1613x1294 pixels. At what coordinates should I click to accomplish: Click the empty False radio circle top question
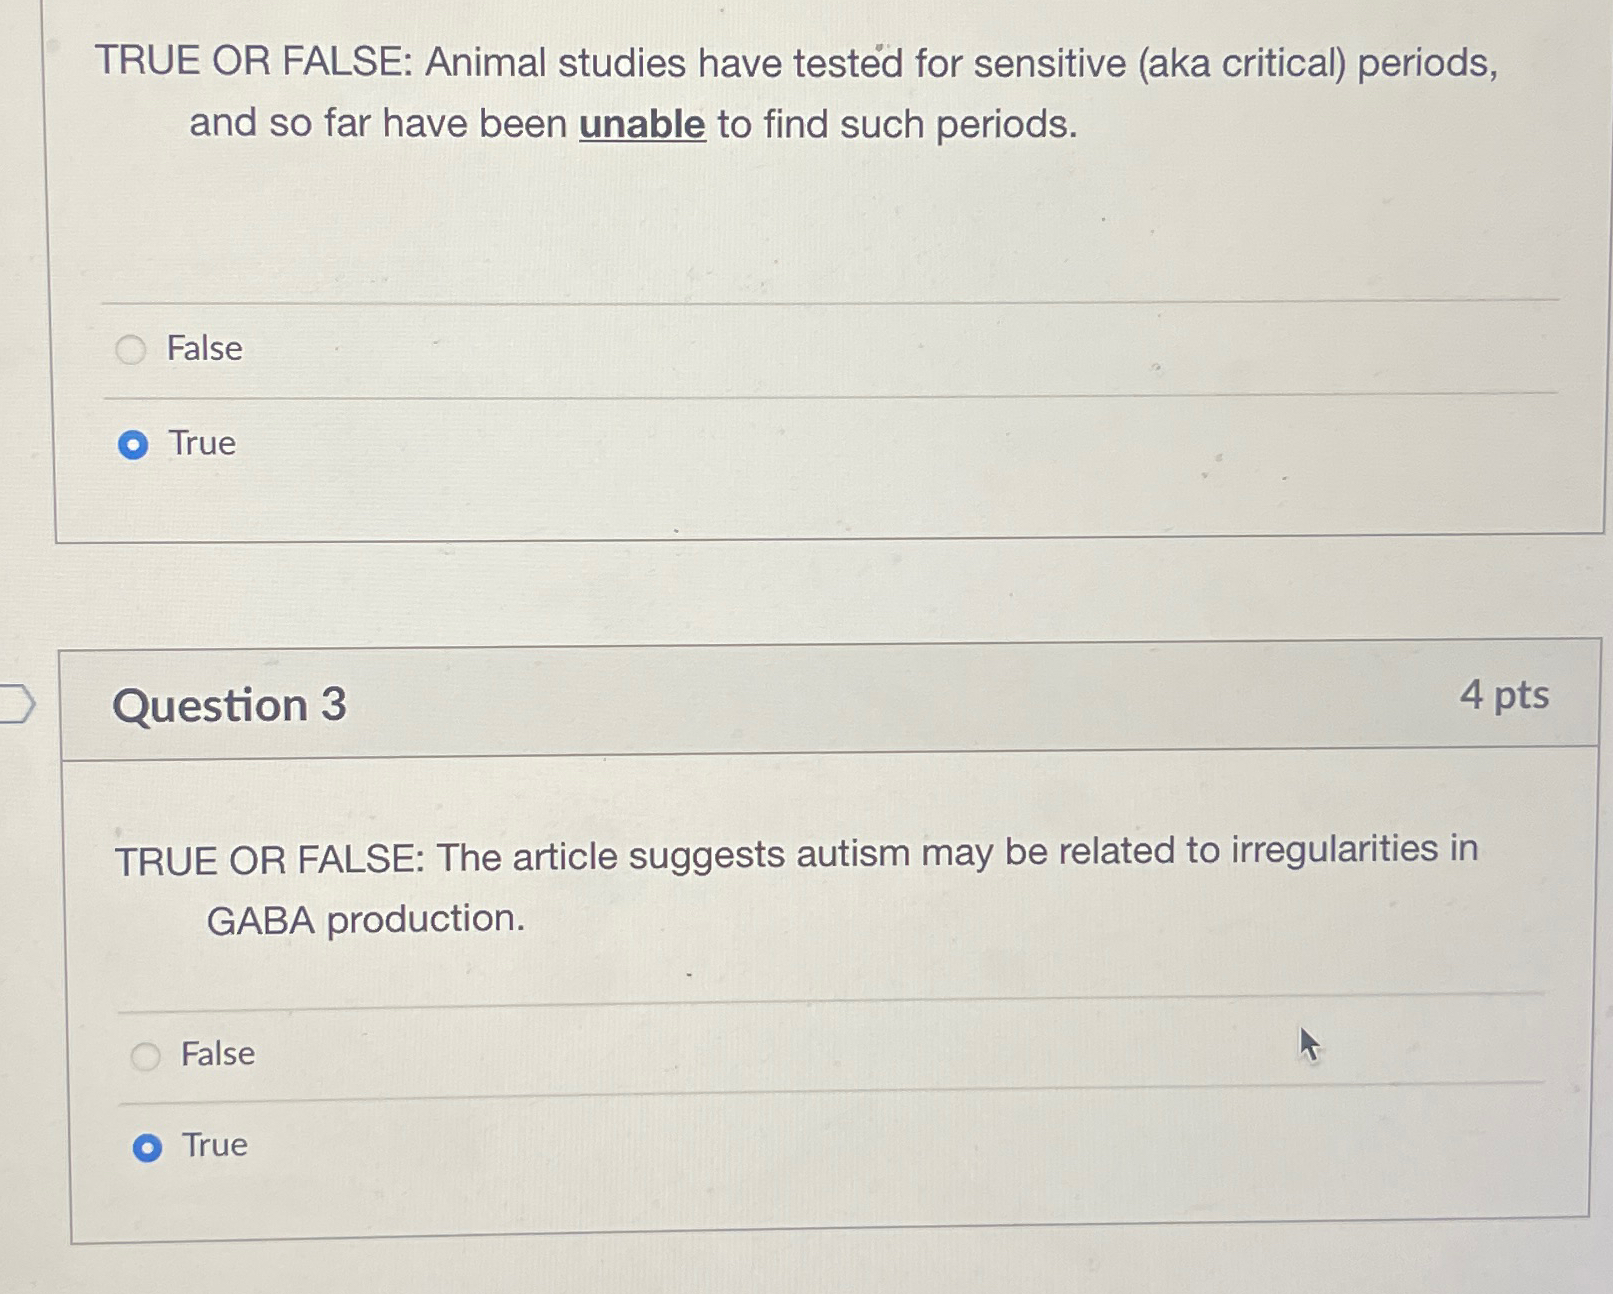click(131, 351)
